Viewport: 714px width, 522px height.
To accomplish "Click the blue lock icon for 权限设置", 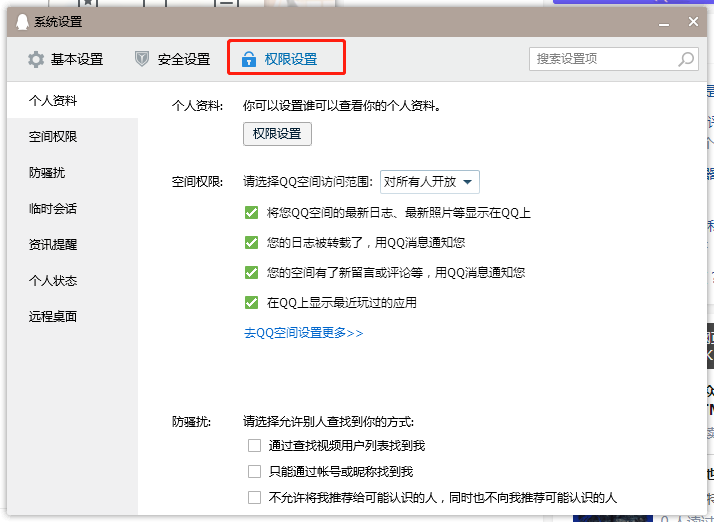I will click(249, 59).
